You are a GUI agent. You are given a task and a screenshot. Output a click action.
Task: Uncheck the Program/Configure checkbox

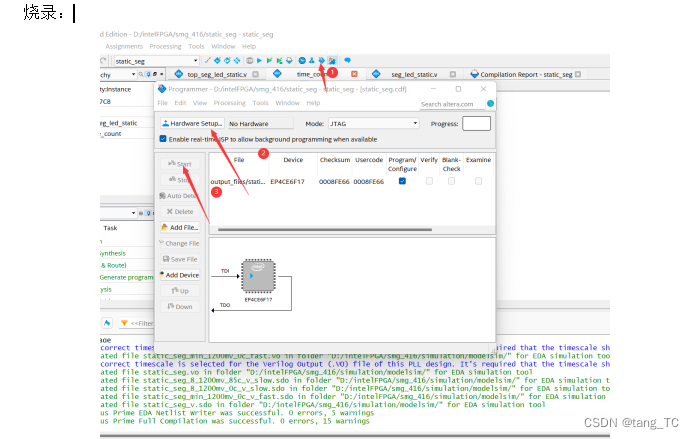(402, 181)
